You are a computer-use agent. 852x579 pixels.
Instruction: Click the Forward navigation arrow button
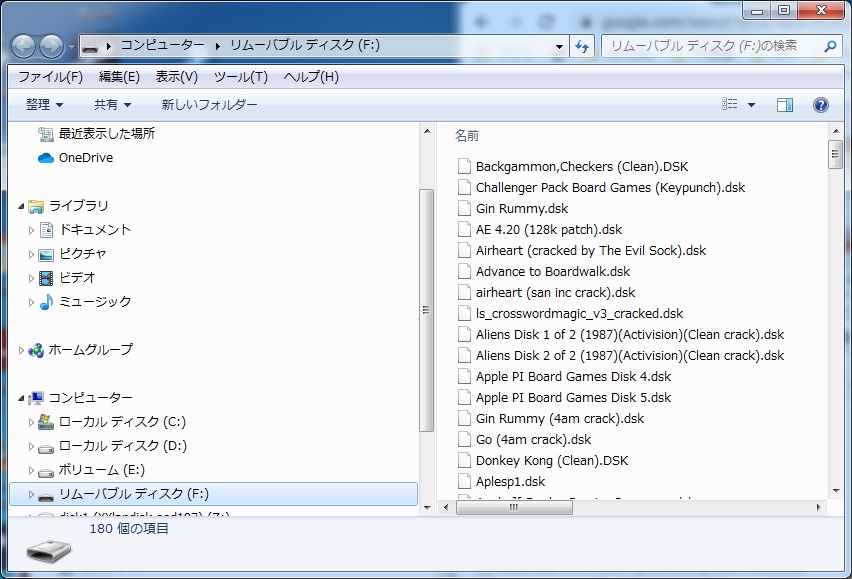pos(52,47)
